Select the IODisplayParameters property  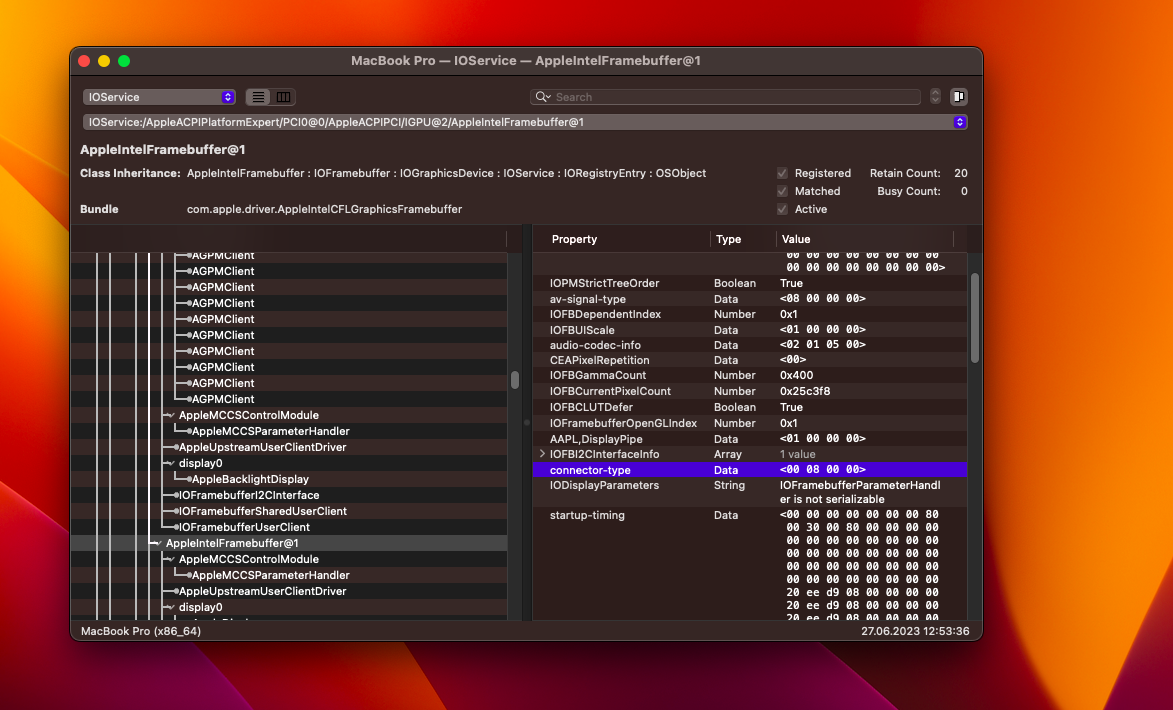[604, 486]
